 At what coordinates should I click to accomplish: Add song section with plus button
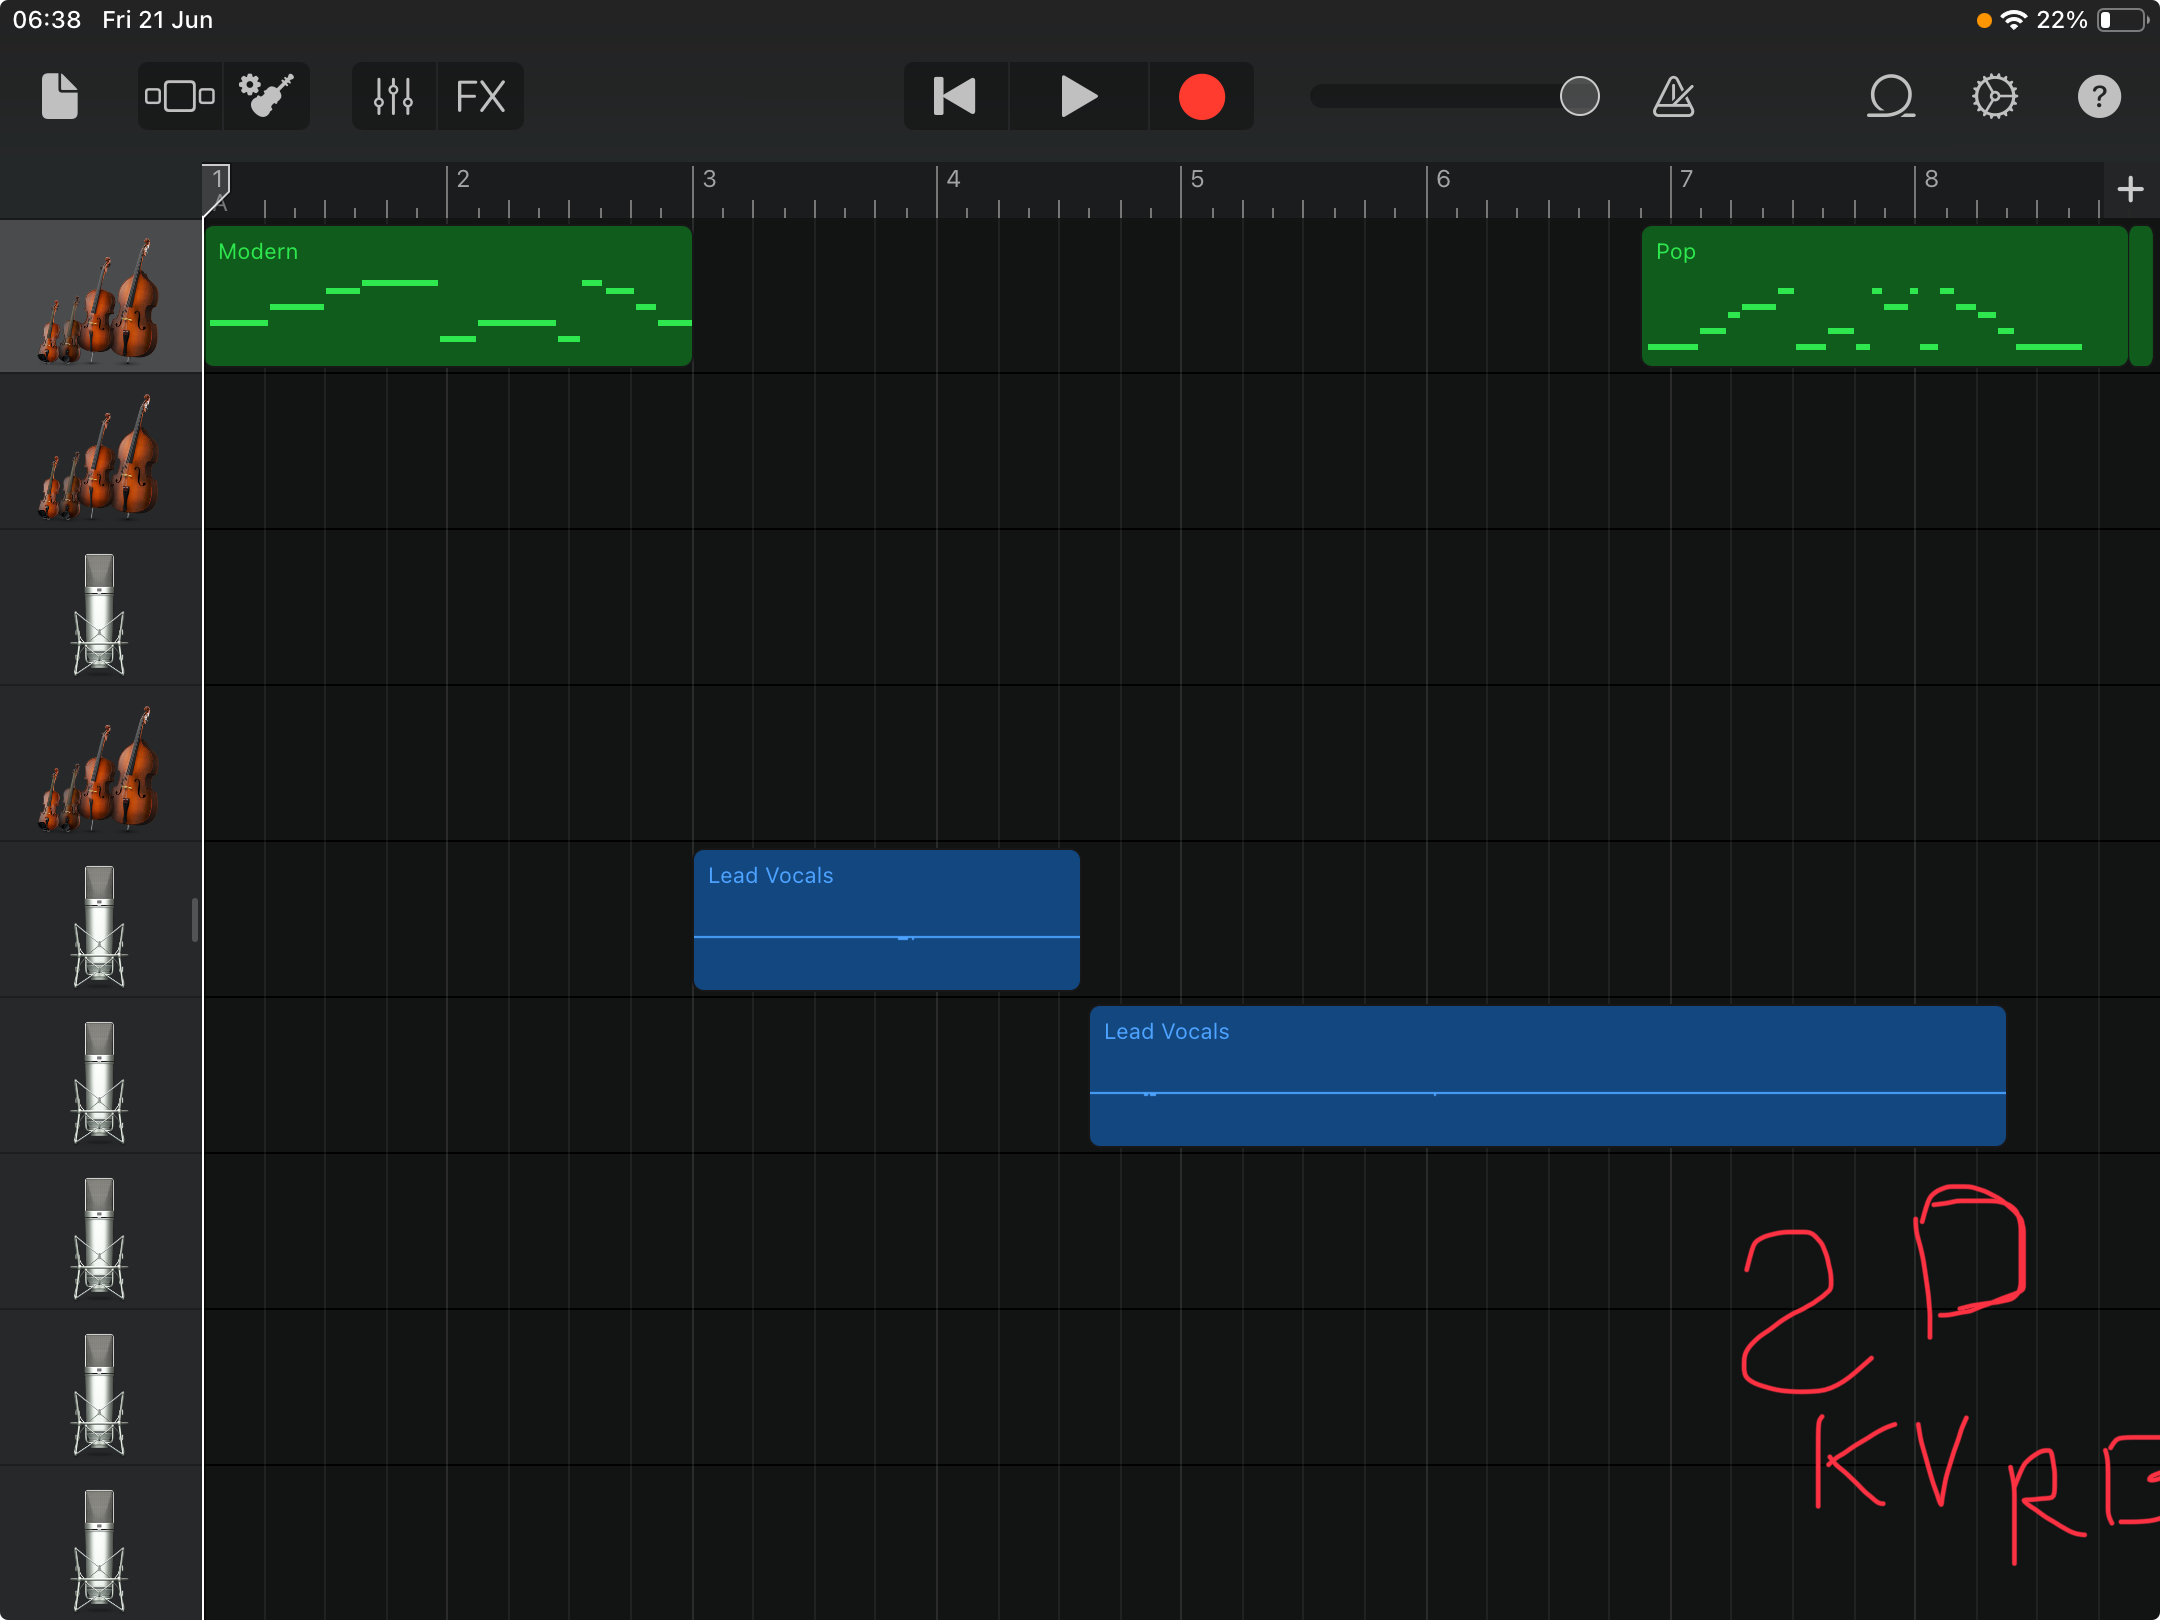pos(2130,189)
